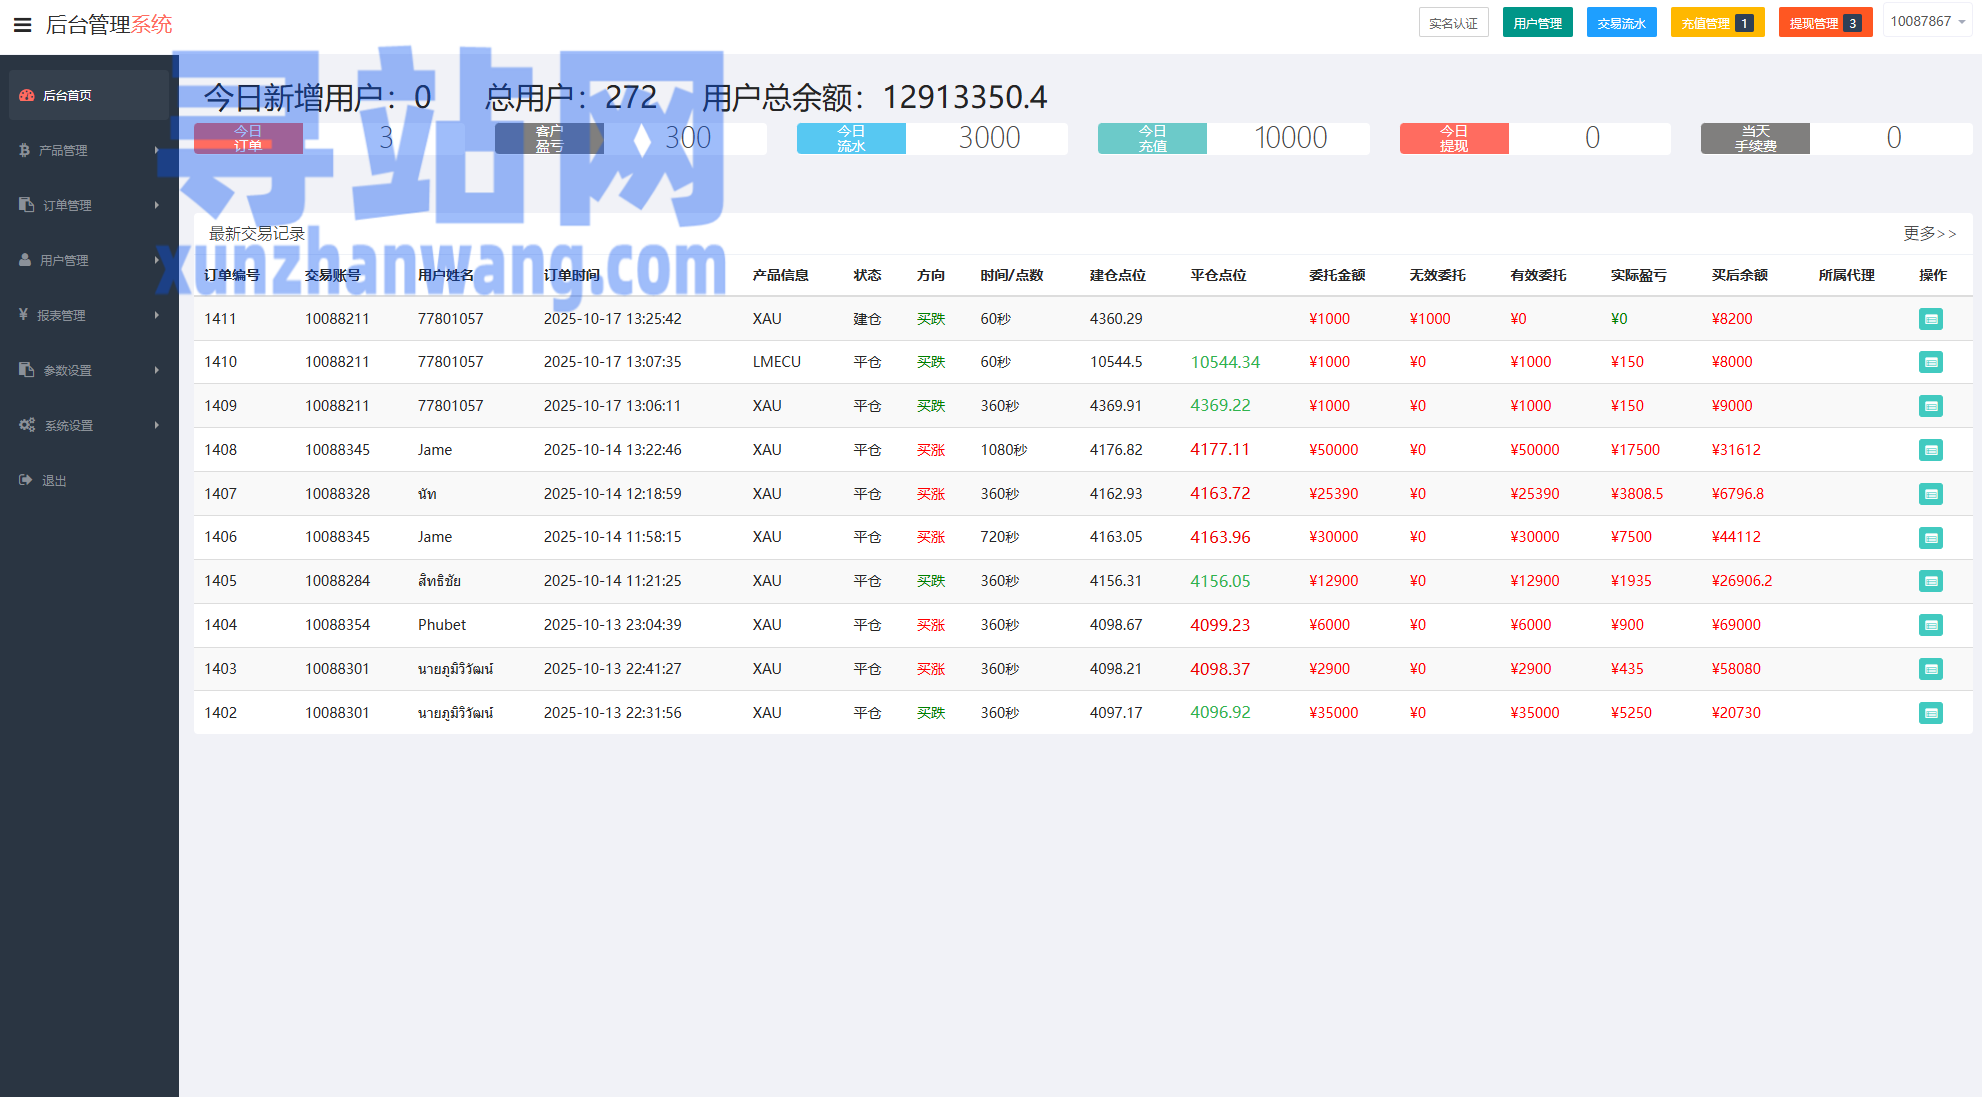Open 充值管理 with badge 1
The image size is (1982, 1097).
click(1716, 23)
